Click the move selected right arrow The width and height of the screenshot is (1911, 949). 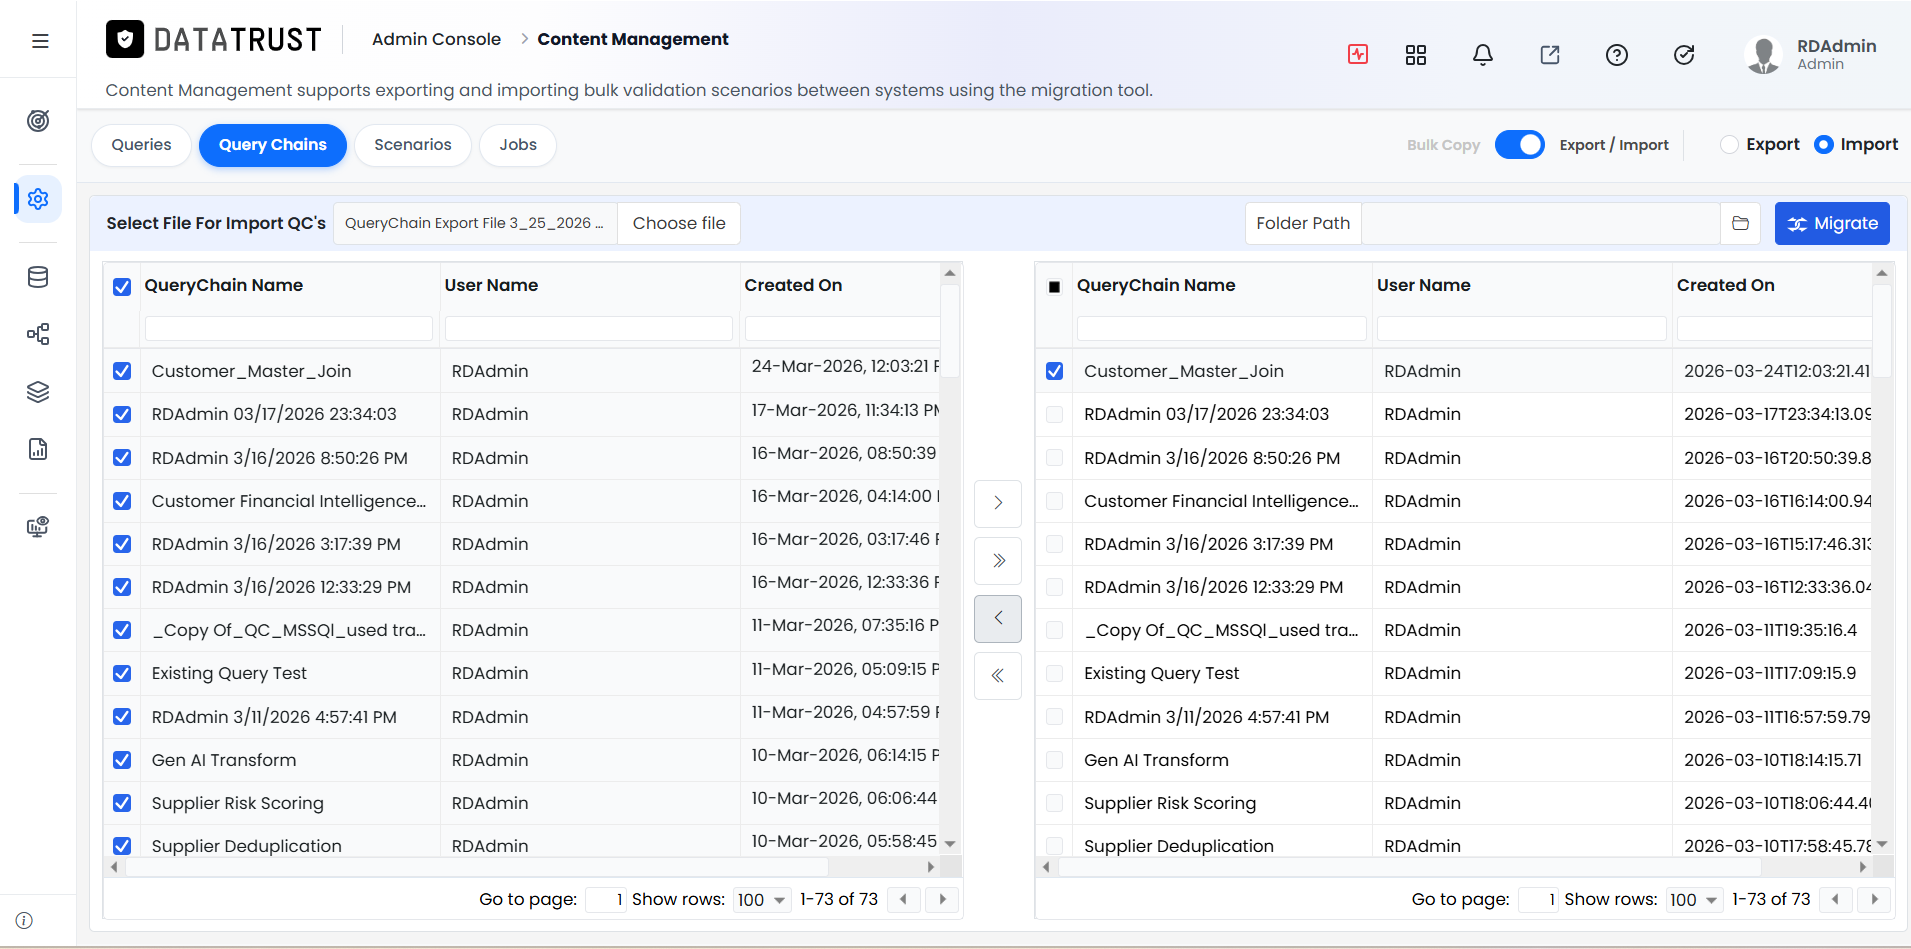998,503
